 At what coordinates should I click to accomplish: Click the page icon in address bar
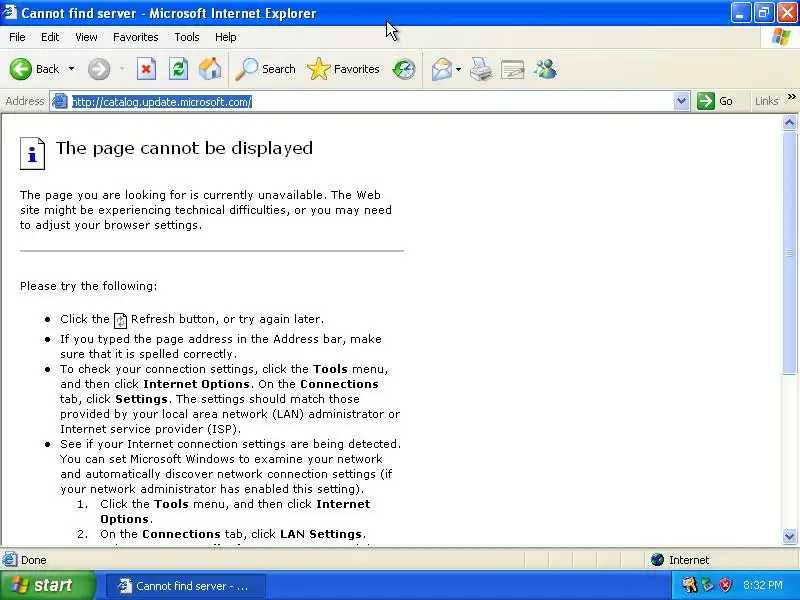pyautogui.click(x=60, y=101)
